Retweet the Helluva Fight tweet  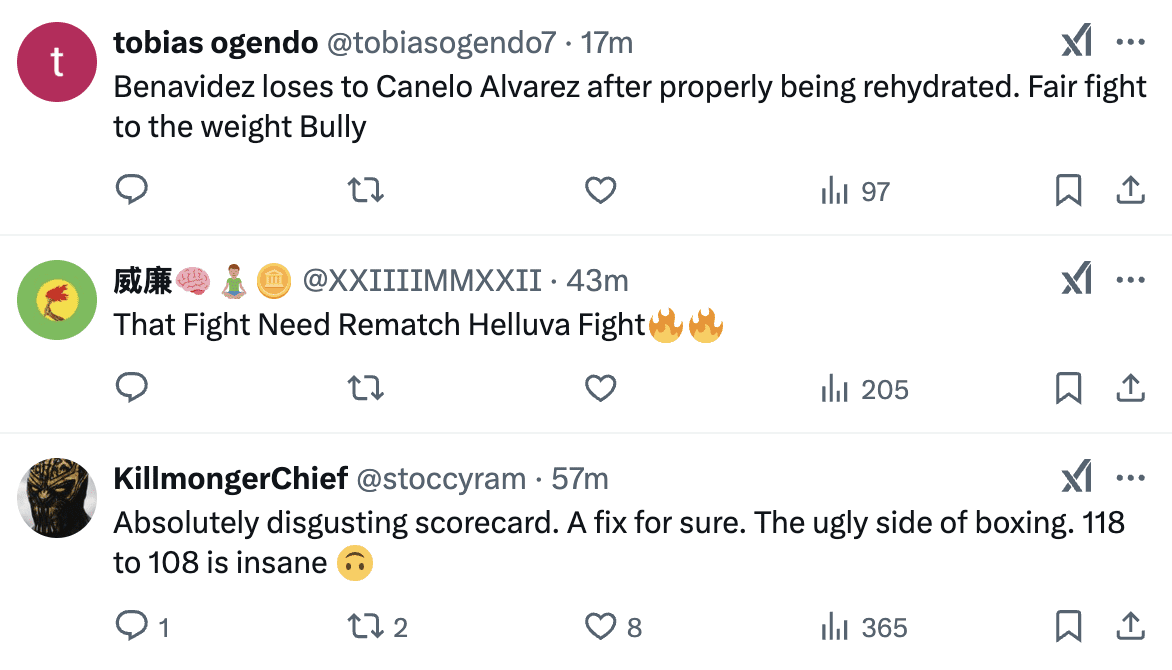[x=365, y=388]
